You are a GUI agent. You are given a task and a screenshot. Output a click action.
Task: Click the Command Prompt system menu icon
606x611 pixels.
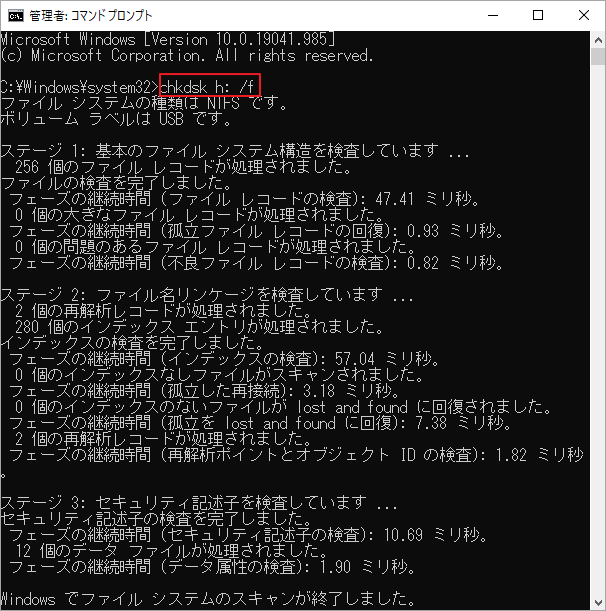pyautogui.click(x=16, y=16)
